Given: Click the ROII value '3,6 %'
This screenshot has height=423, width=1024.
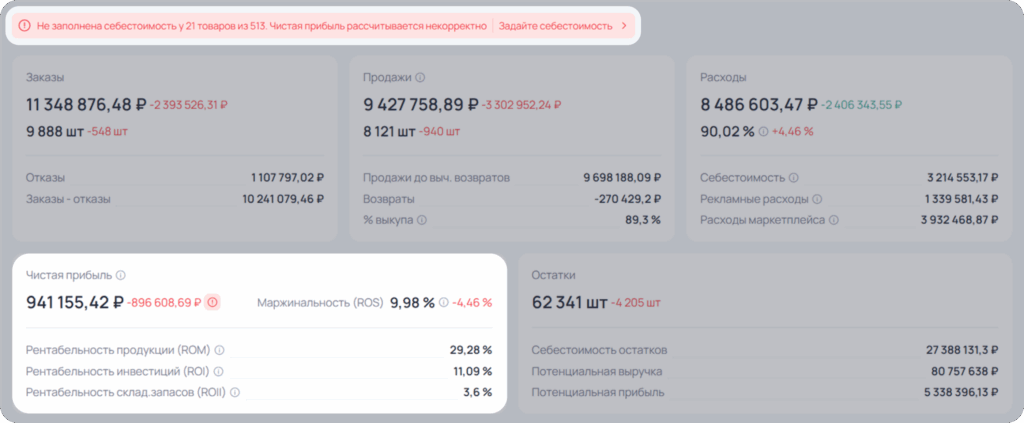Looking at the screenshot, I should (477, 392).
